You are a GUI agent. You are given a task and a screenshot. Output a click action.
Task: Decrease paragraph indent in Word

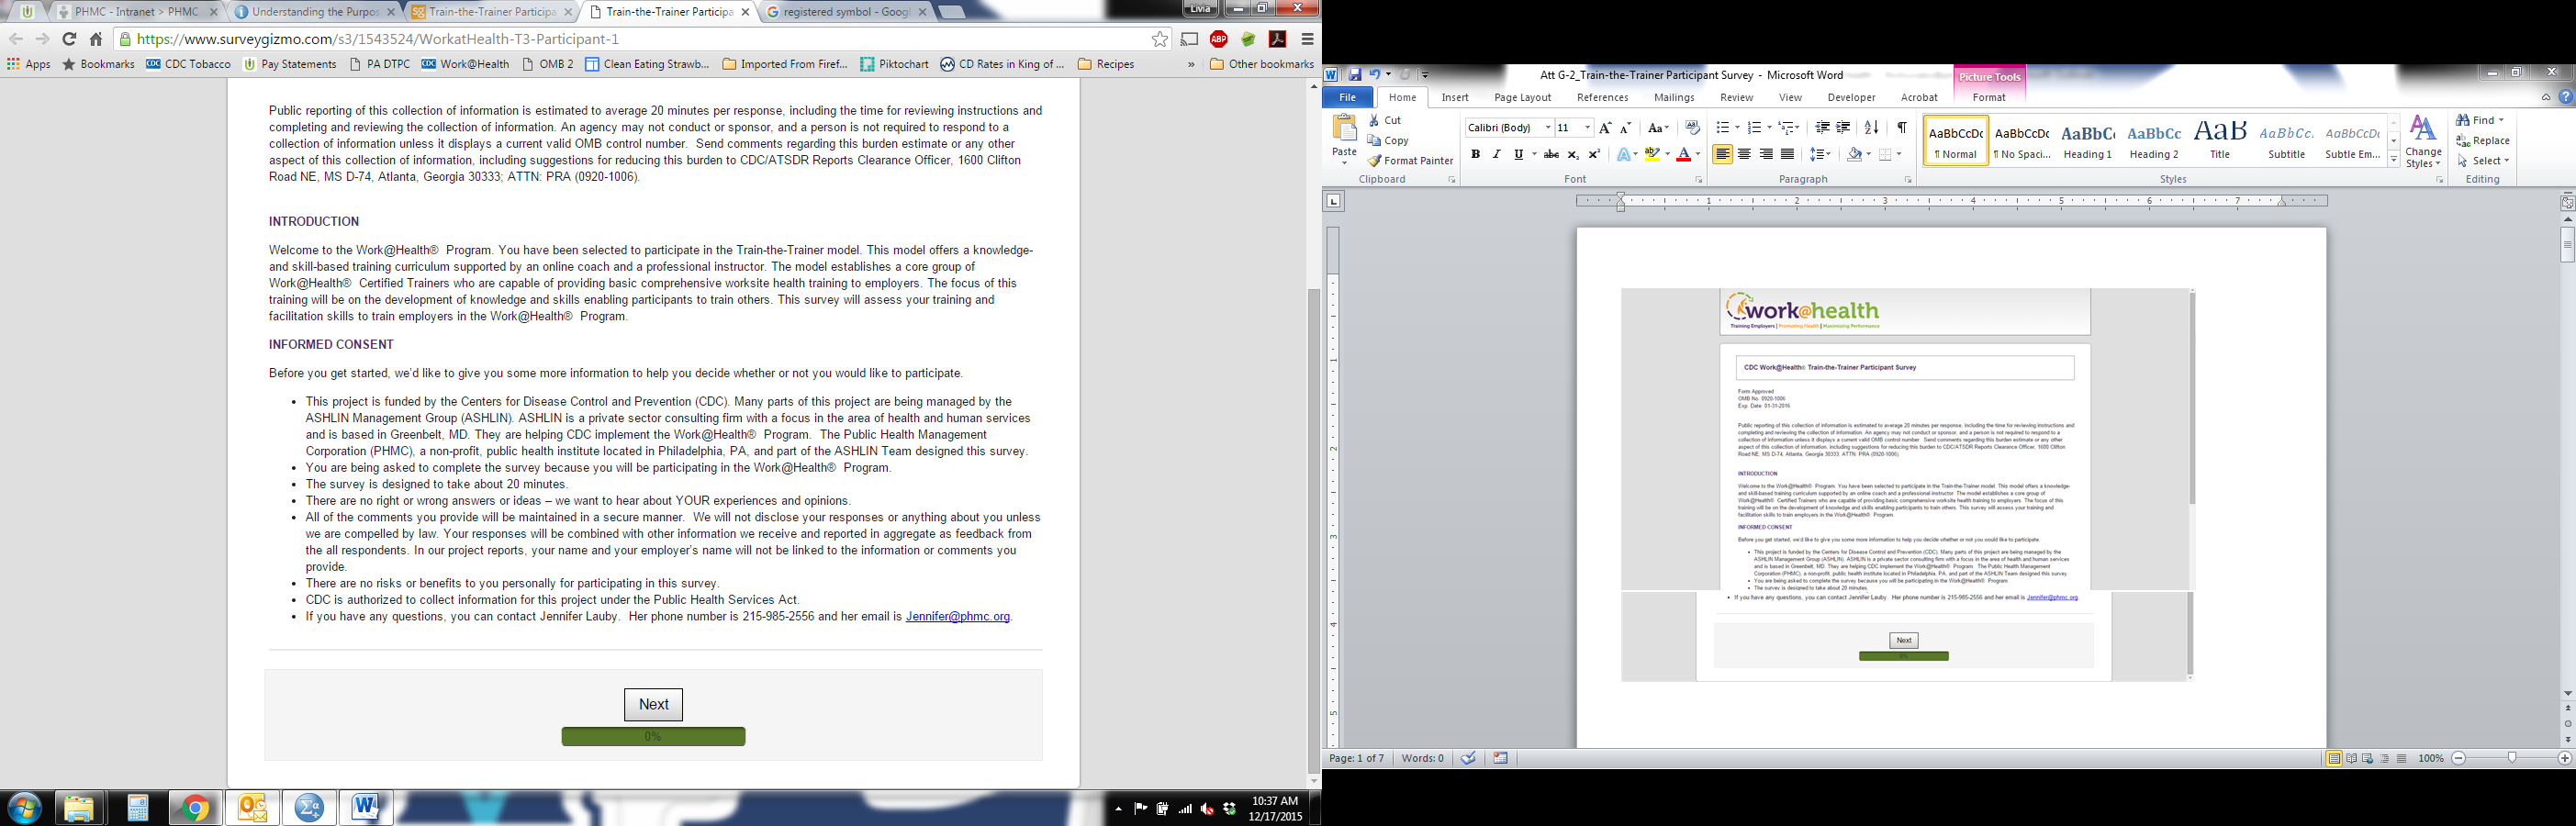coord(1822,128)
